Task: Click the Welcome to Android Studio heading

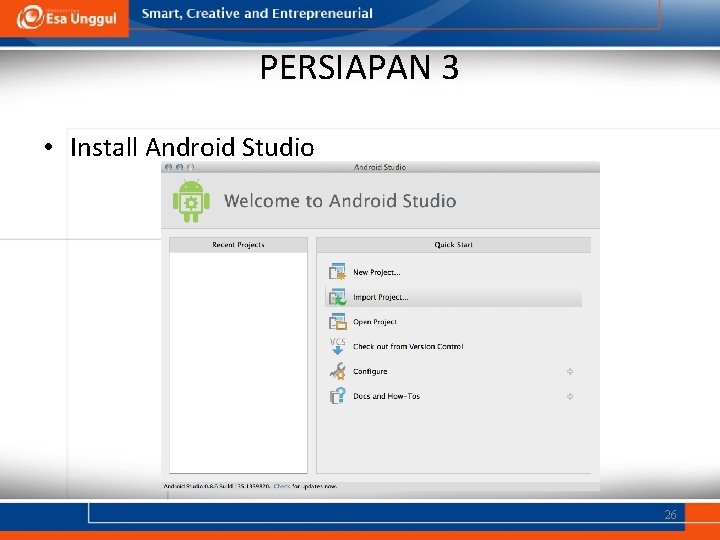Action: (340, 201)
